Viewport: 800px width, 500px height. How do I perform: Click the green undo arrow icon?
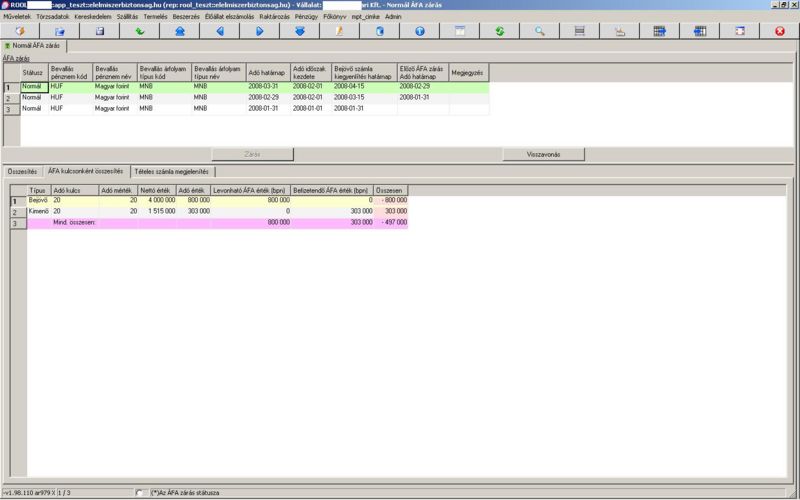[x=140, y=31]
